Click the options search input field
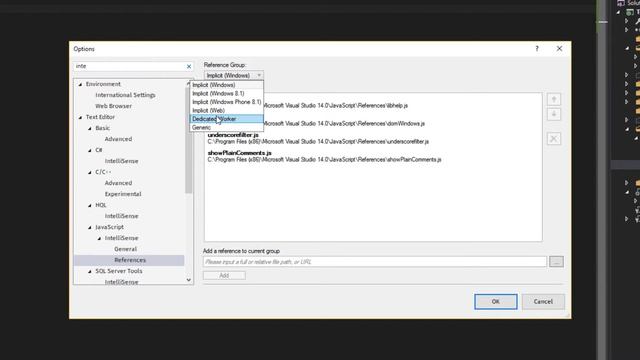Image resolution: width=640 pixels, height=360 pixels. pos(129,66)
